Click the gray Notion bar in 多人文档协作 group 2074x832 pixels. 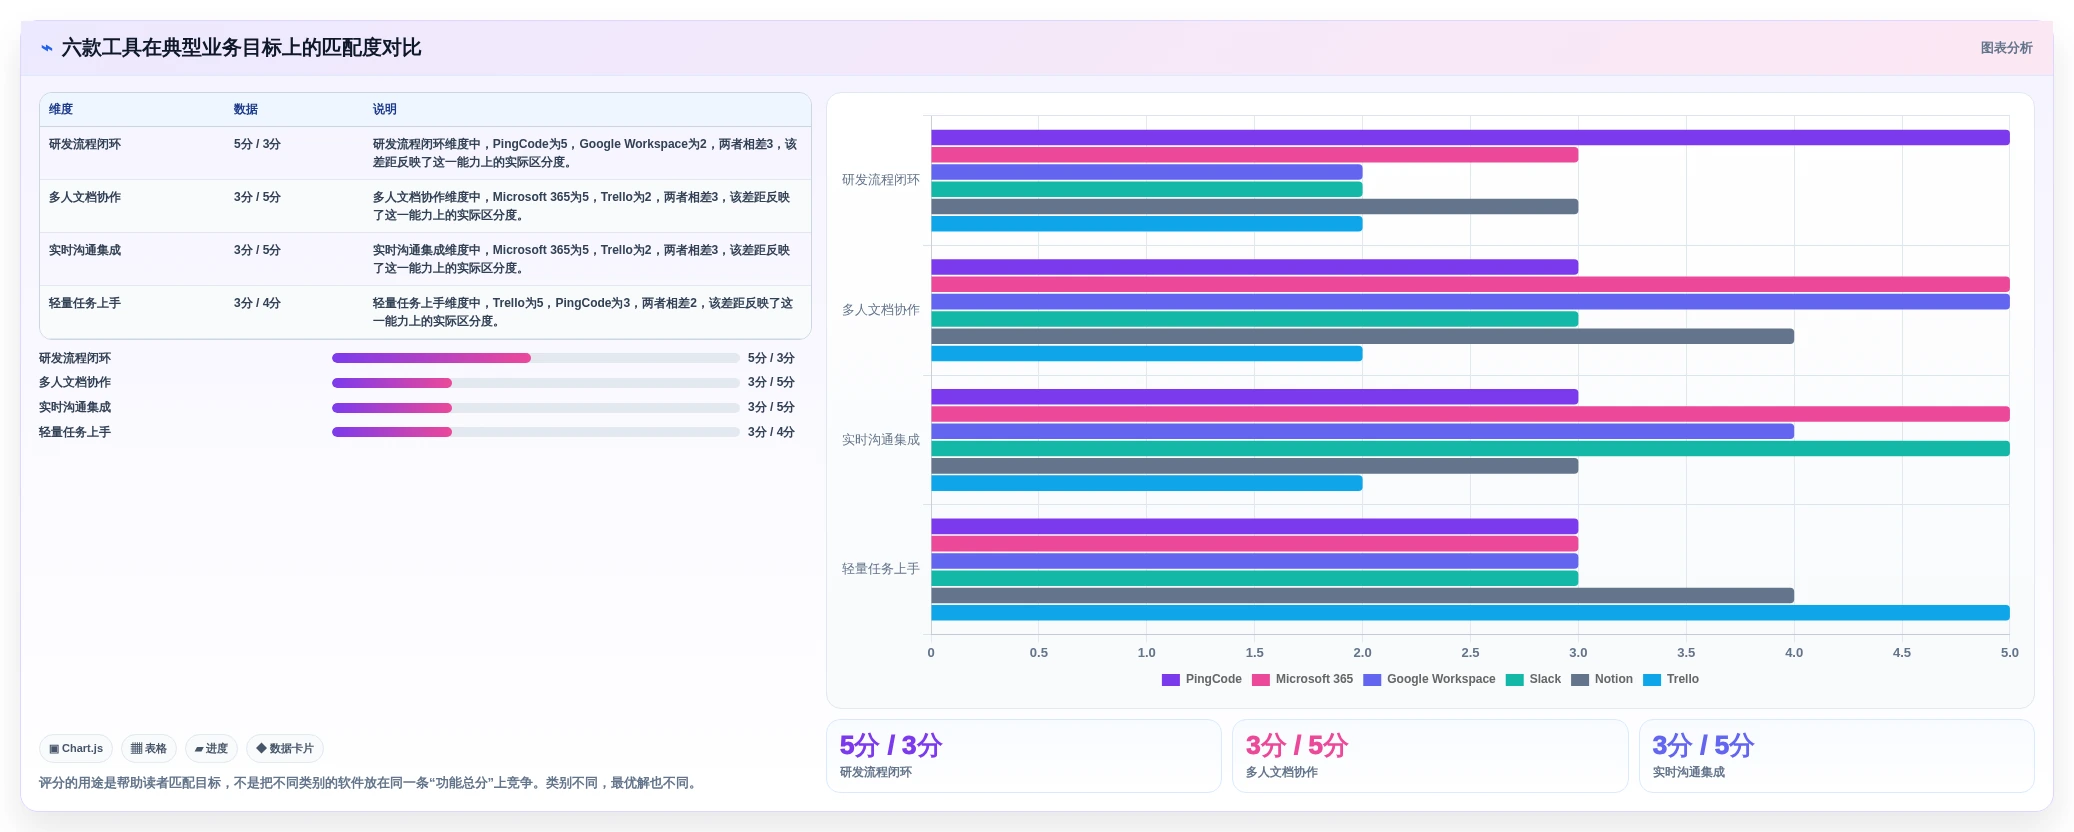(x=1362, y=337)
